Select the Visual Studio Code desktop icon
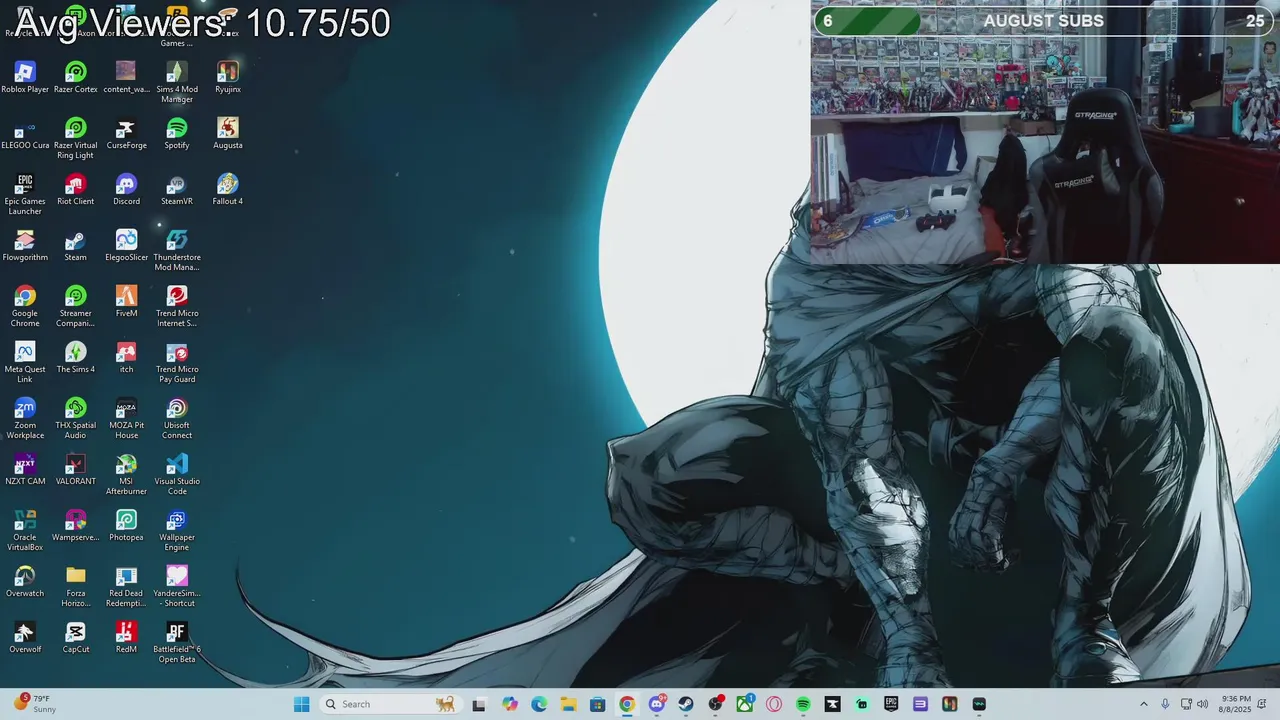This screenshot has height=720, width=1280. tap(177, 474)
